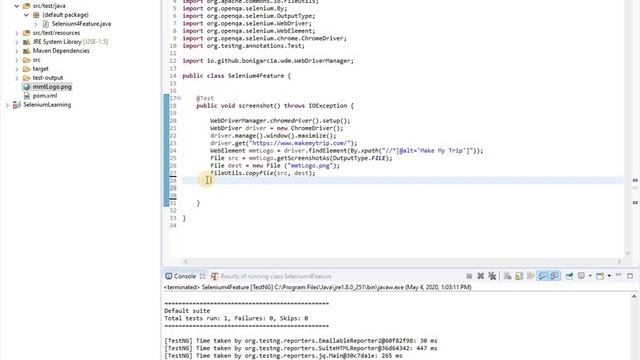This screenshot has height=360, width=640.
Task: Click the "mmtLogo.png" string on line 26
Action: (x=310, y=166)
